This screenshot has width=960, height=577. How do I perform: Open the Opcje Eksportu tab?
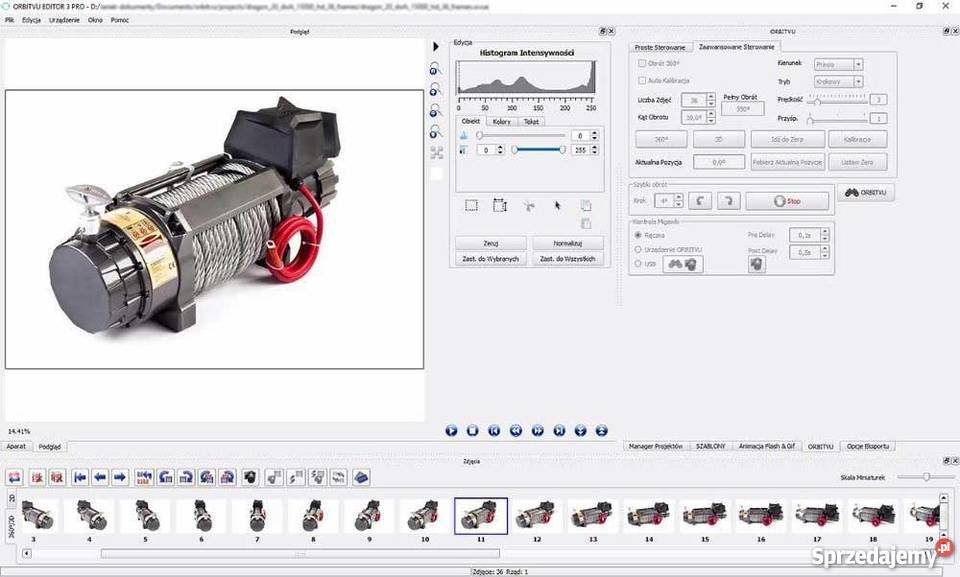868,447
